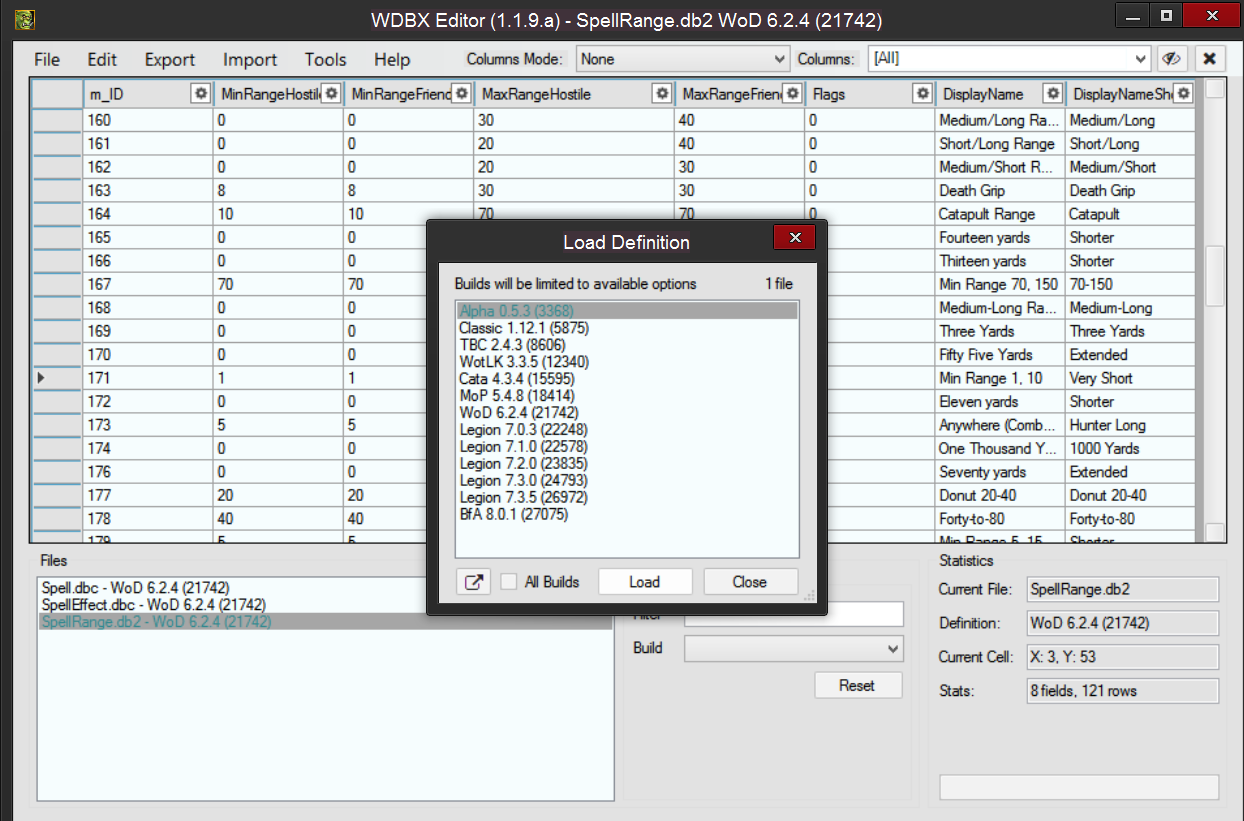The width and height of the screenshot is (1244, 821).
Task: Click m_ID cell 160
Action: (x=148, y=120)
